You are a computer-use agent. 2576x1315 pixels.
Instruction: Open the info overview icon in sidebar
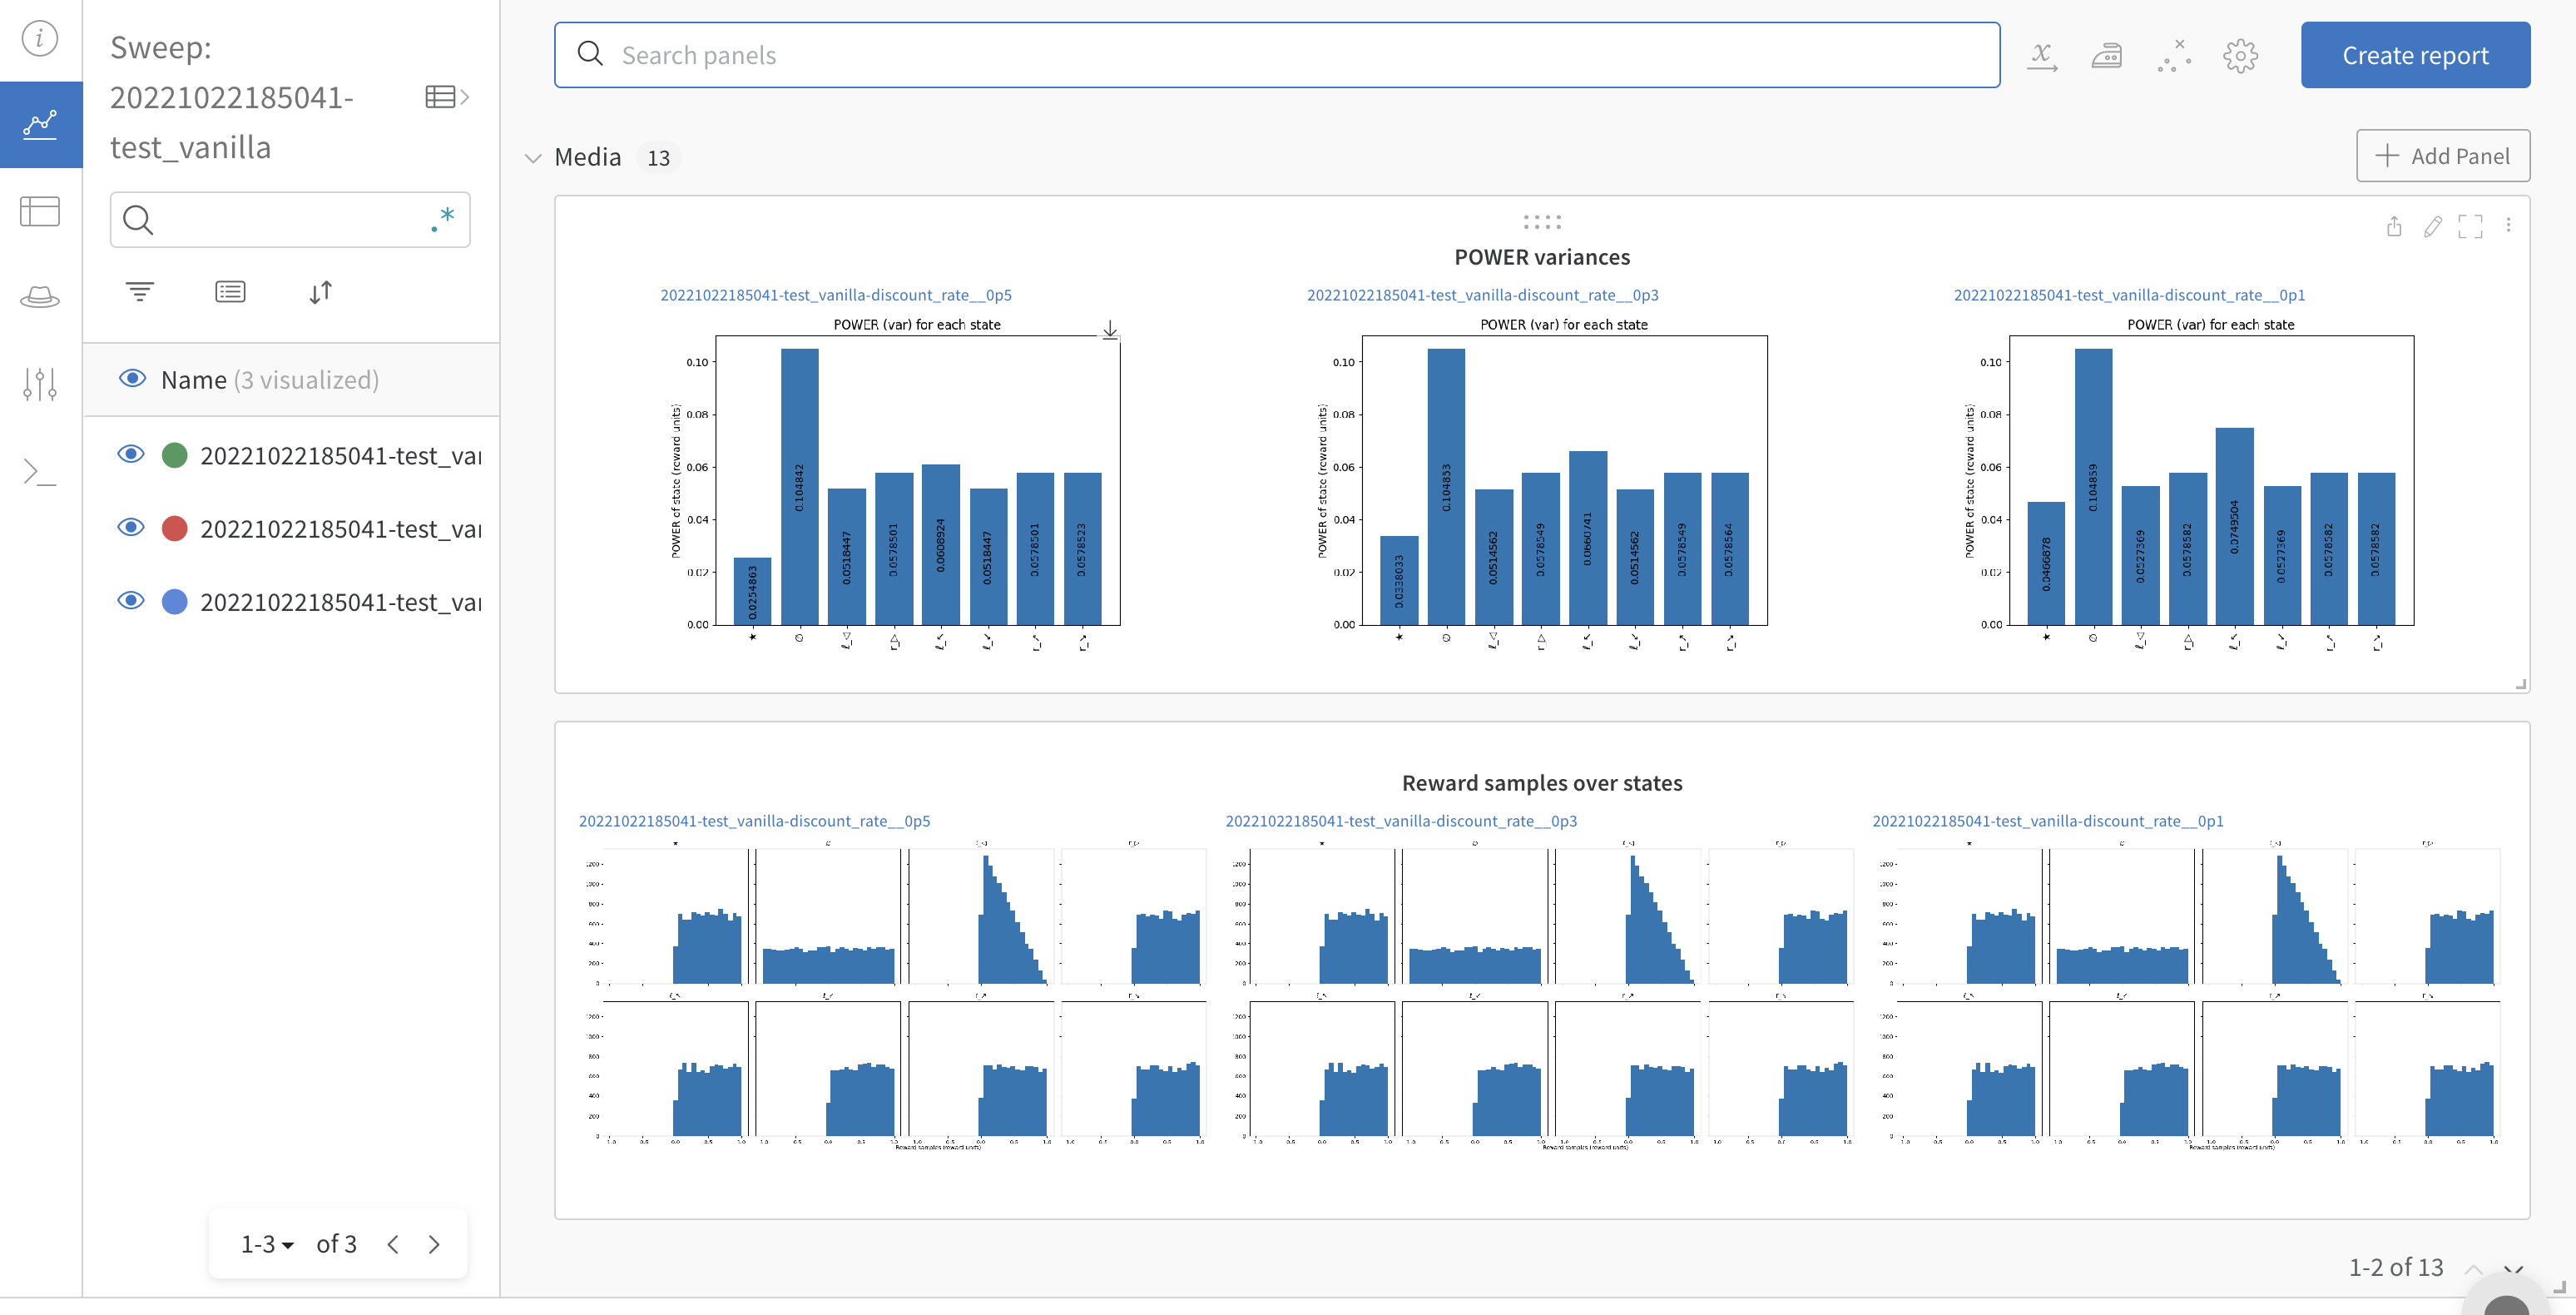point(40,39)
